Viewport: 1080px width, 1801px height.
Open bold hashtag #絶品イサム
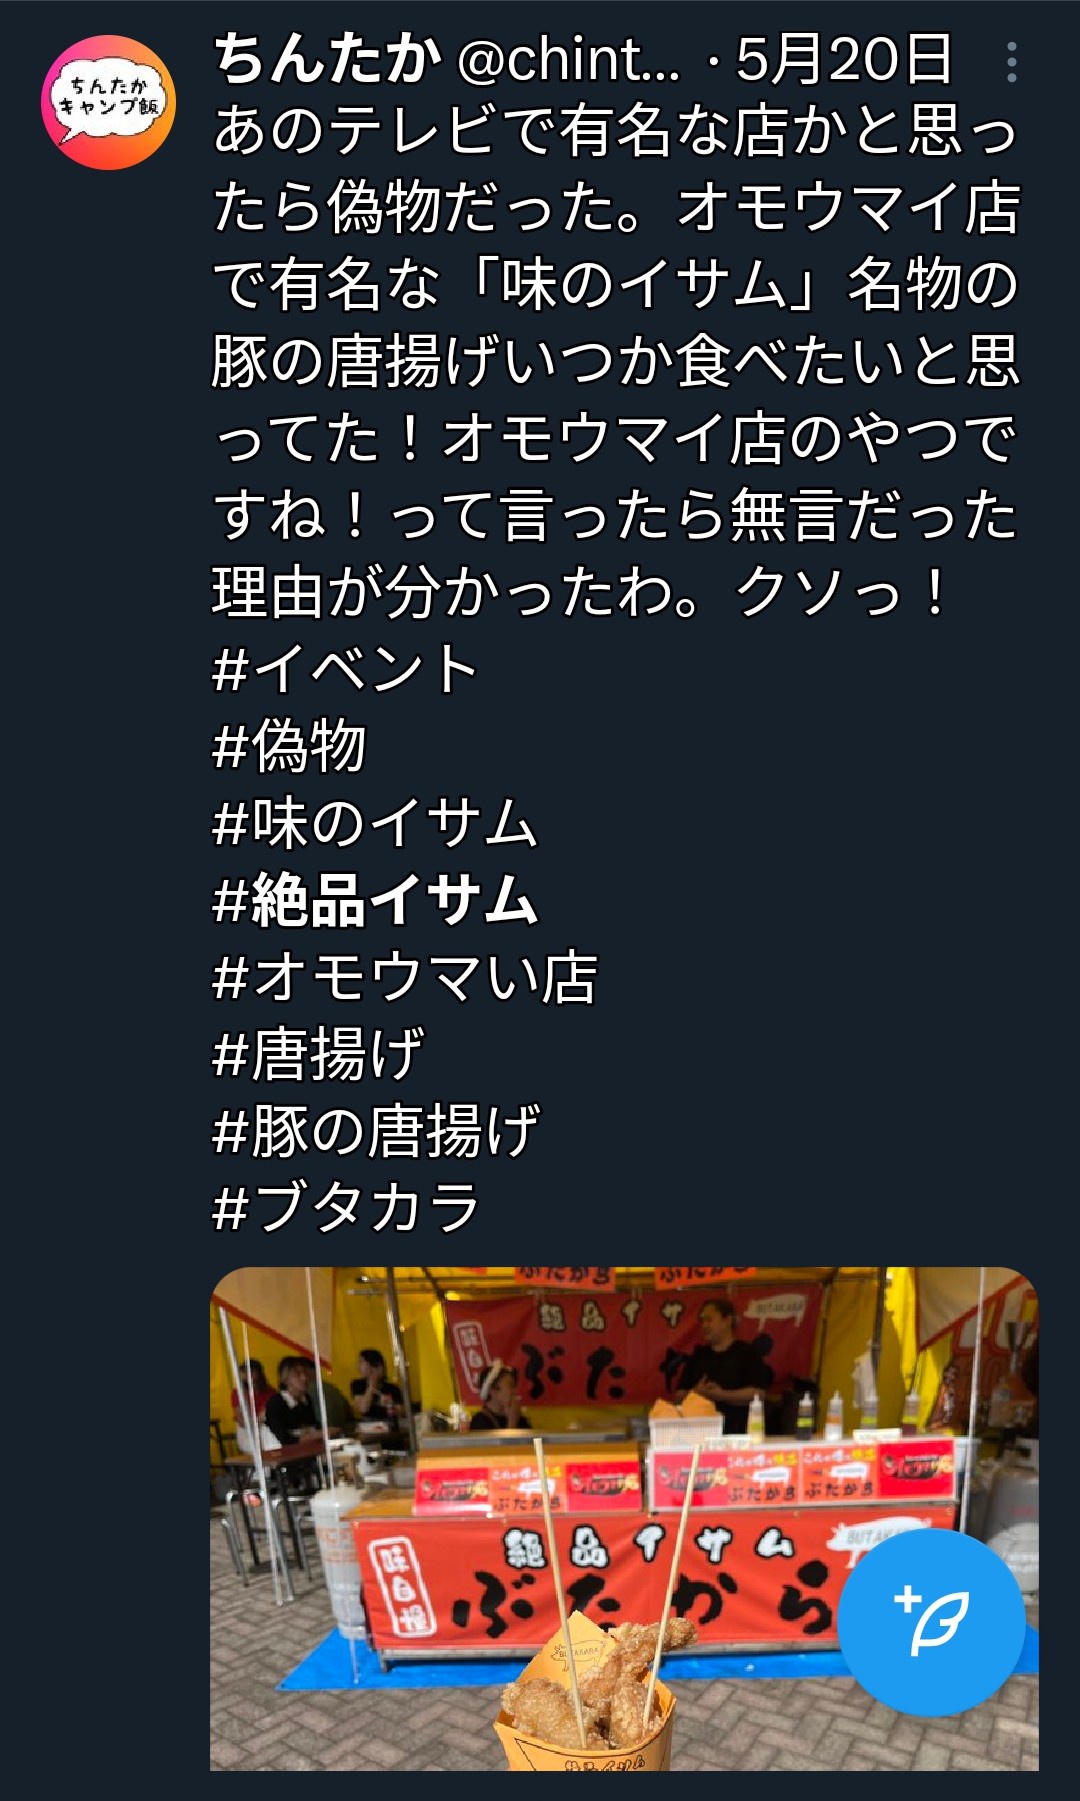(x=375, y=900)
